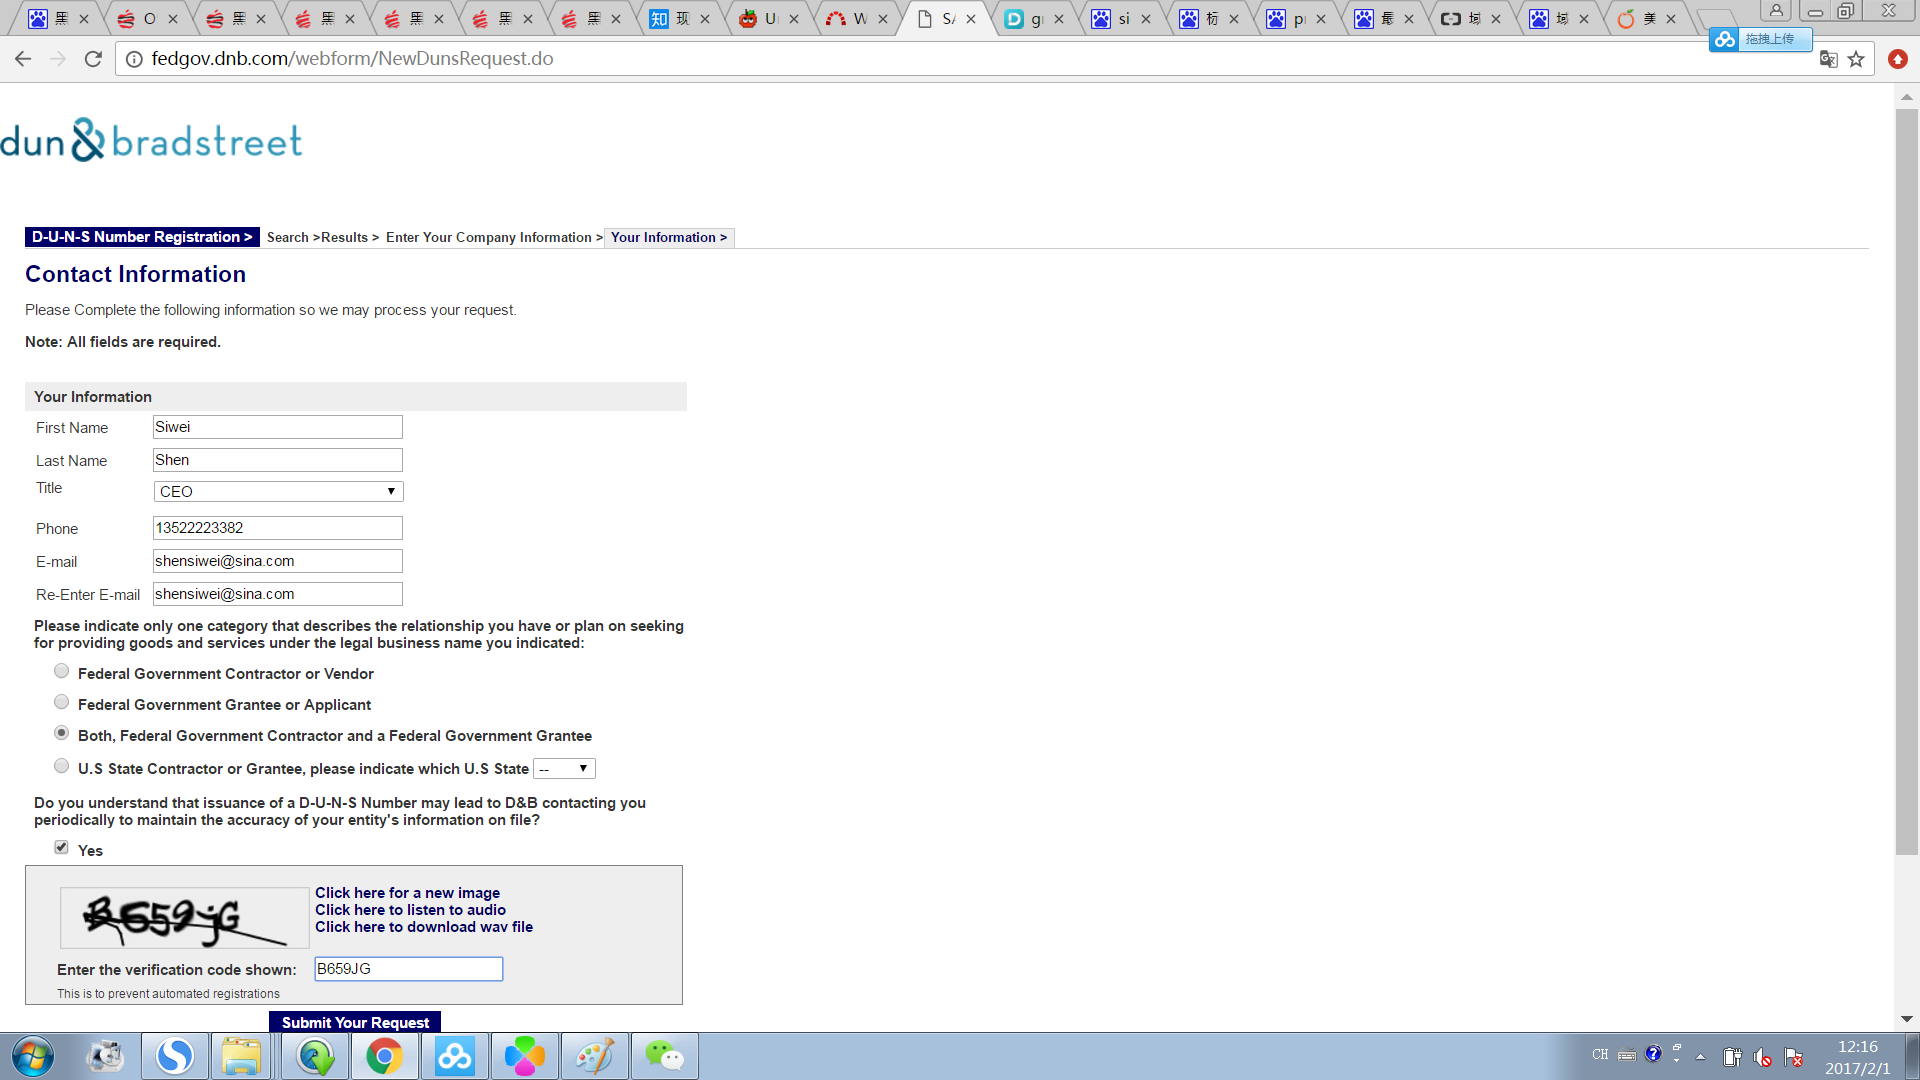Click the Windows Start orb
Viewport: 1920px width, 1080px height.
coord(33,1056)
